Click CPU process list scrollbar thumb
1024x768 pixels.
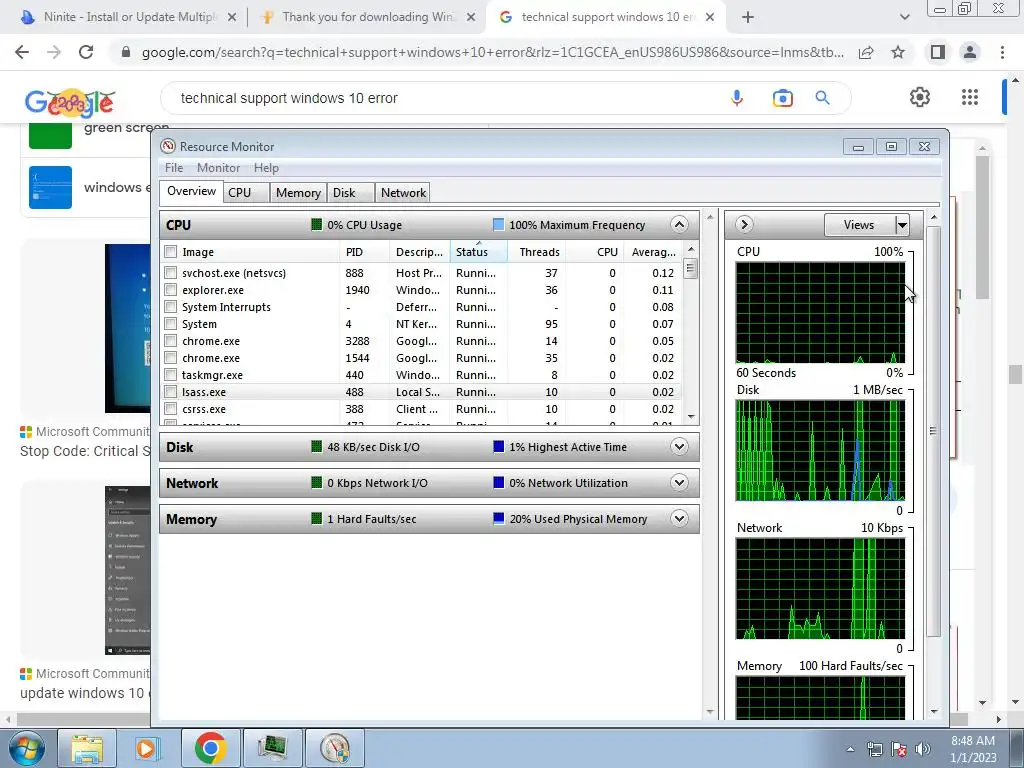(690, 268)
